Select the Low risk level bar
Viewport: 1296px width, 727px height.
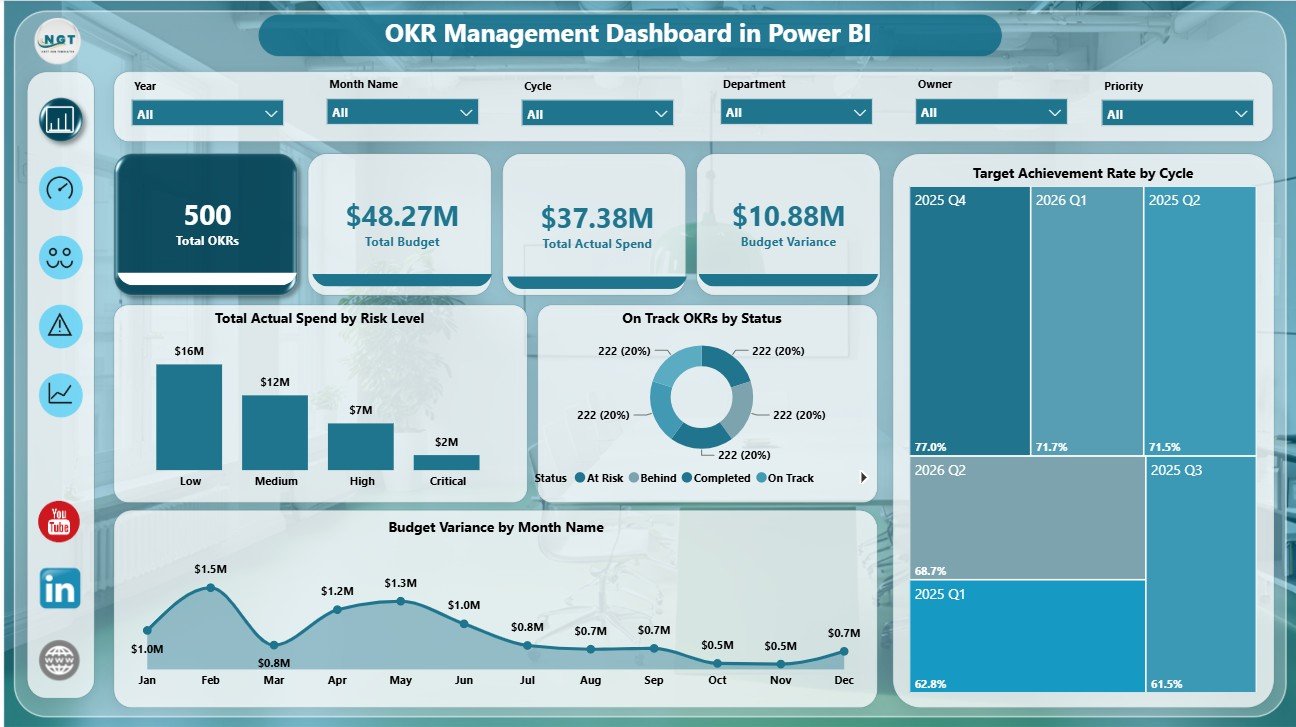click(189, 417)
